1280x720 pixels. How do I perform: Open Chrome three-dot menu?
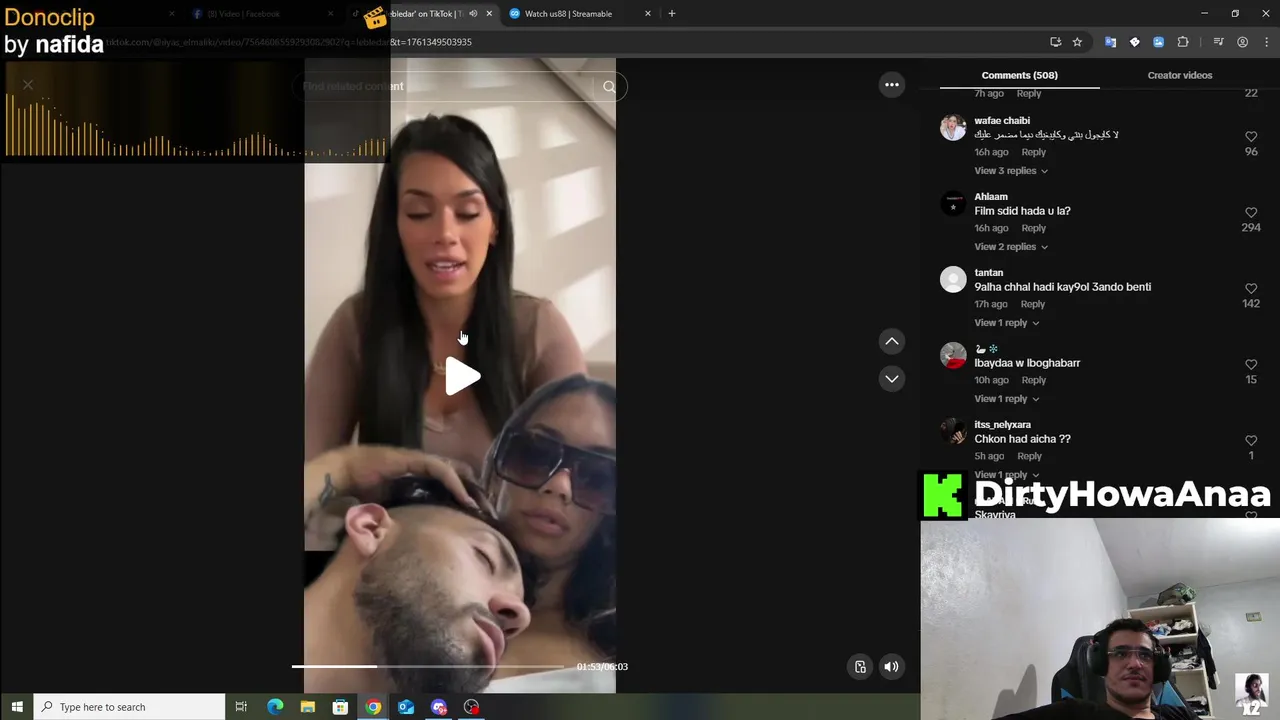pyautogui.click(x=1265, y=42)
